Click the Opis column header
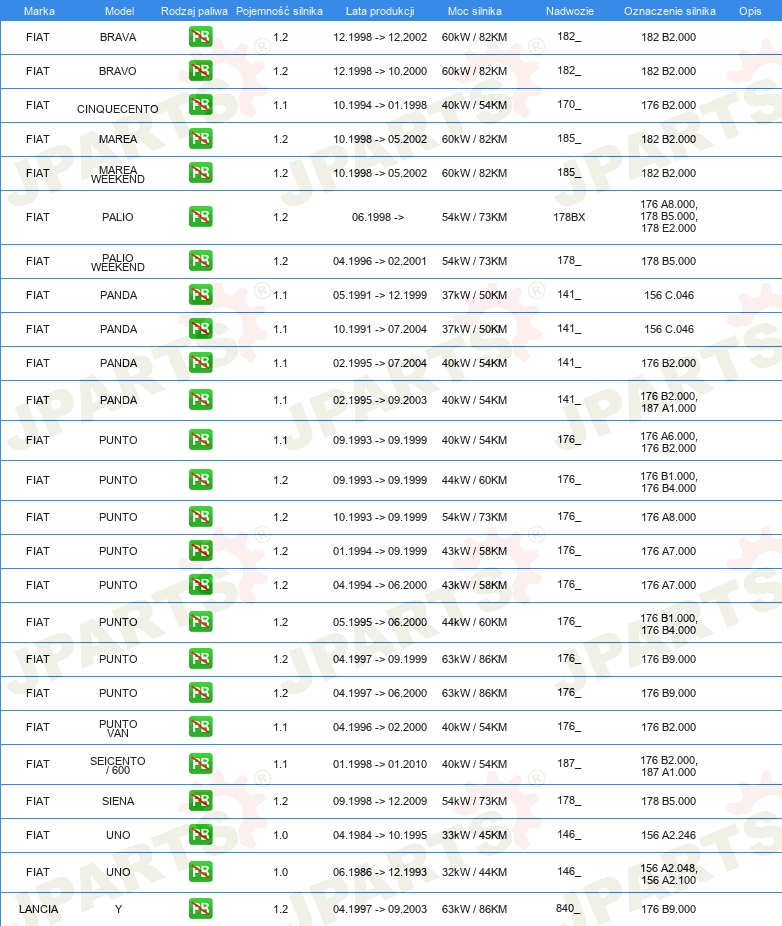The image size is (782, 926). pos(750,11)
